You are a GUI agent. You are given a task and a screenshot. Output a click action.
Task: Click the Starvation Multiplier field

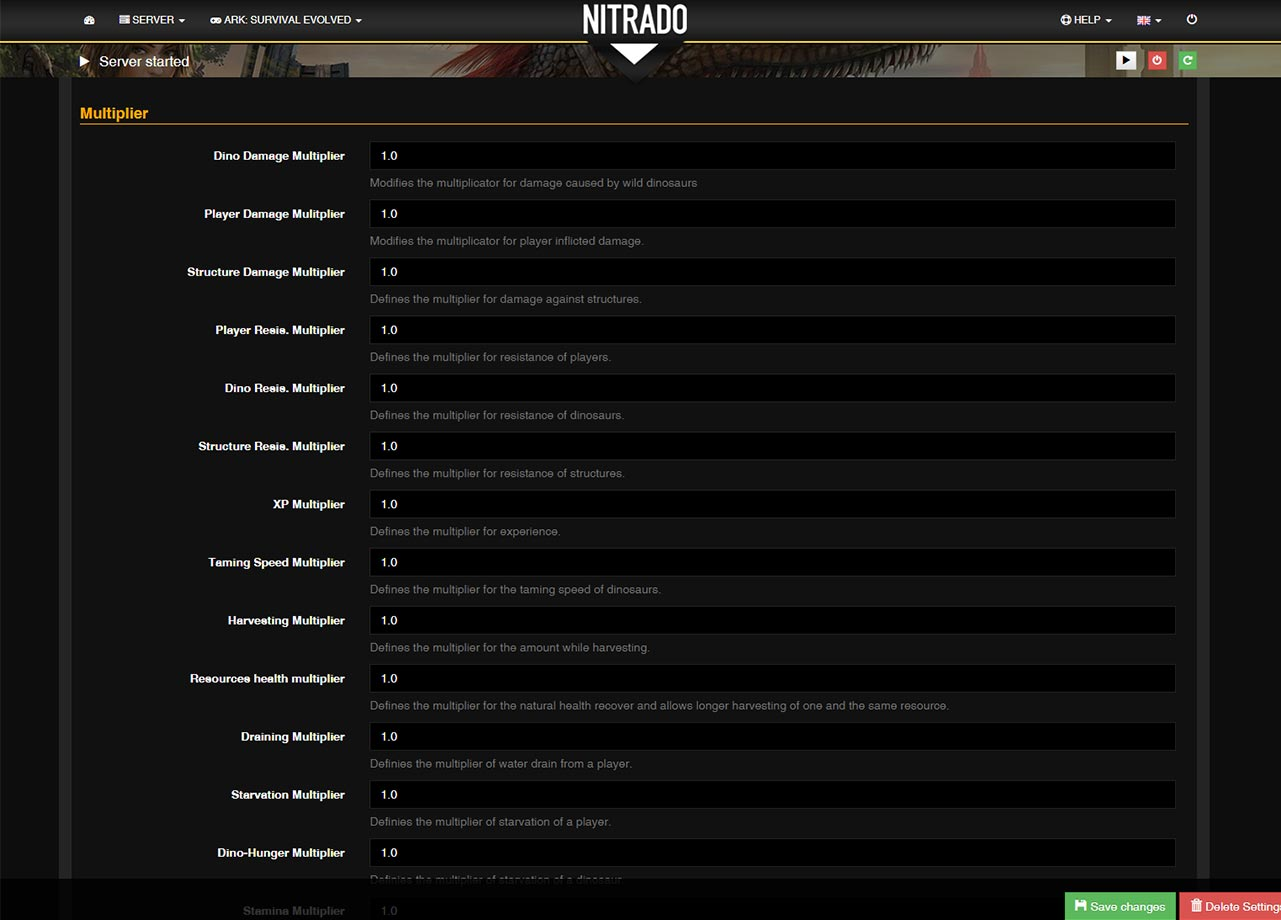(772, 794)
